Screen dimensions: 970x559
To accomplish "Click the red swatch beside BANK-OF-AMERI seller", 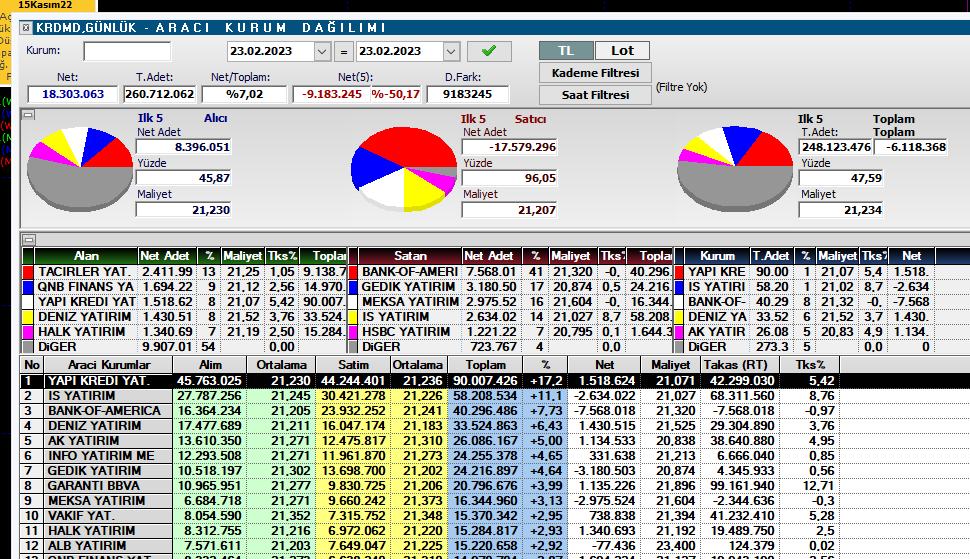I will tap(353, 272).
